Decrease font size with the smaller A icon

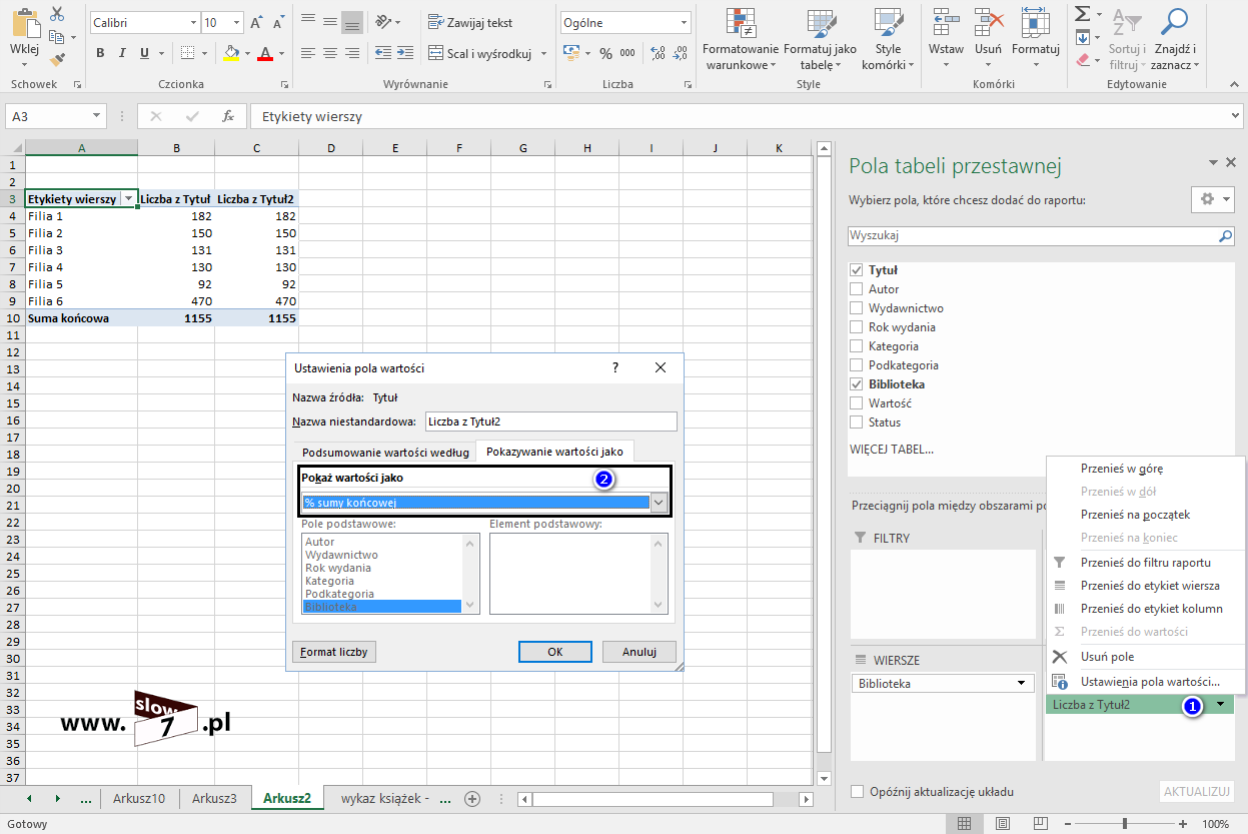coord(279,22)
